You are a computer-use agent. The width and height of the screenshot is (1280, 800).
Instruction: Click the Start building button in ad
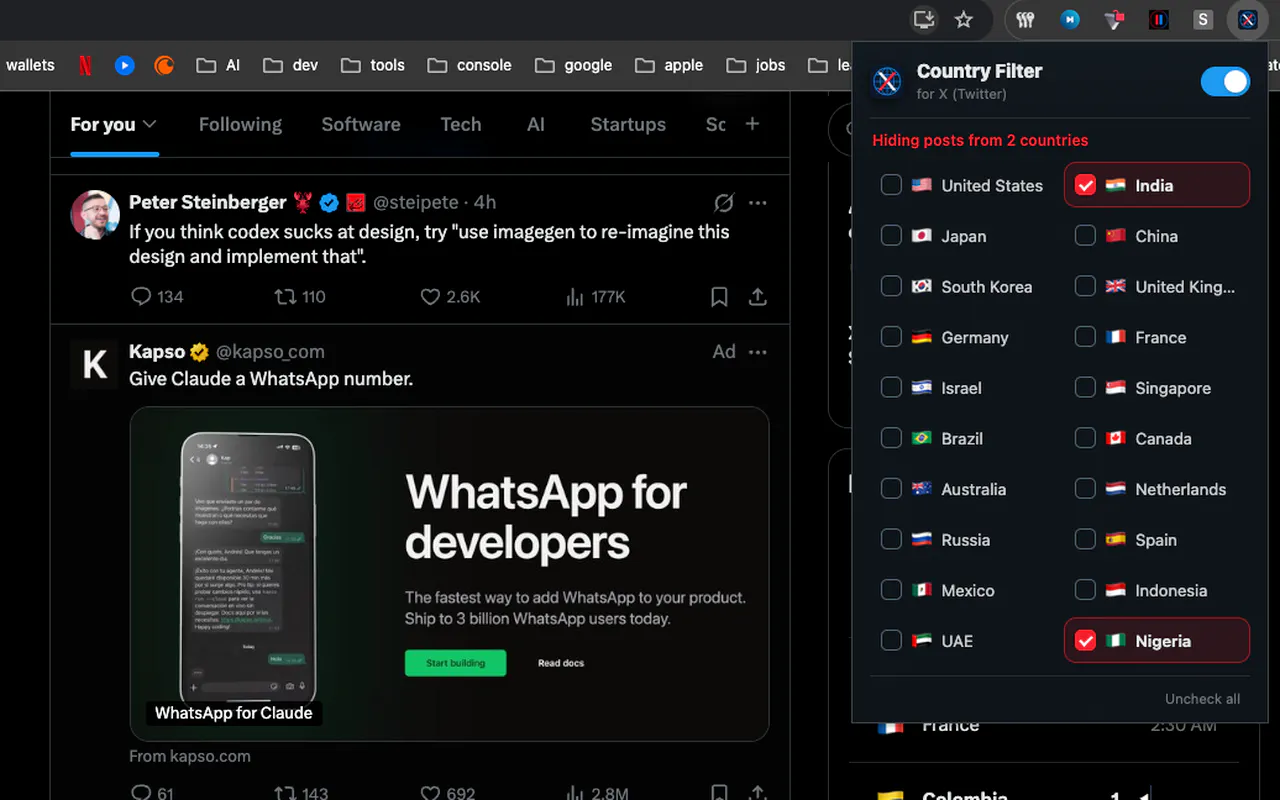455,663
